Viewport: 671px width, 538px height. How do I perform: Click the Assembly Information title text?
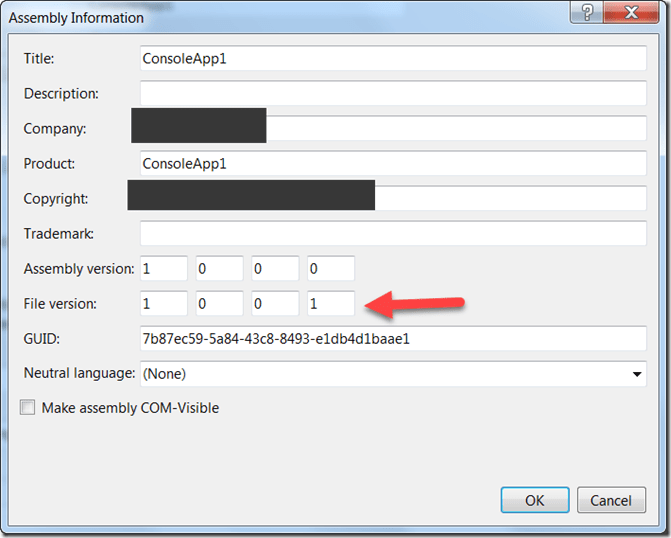[x=76, y=18]
